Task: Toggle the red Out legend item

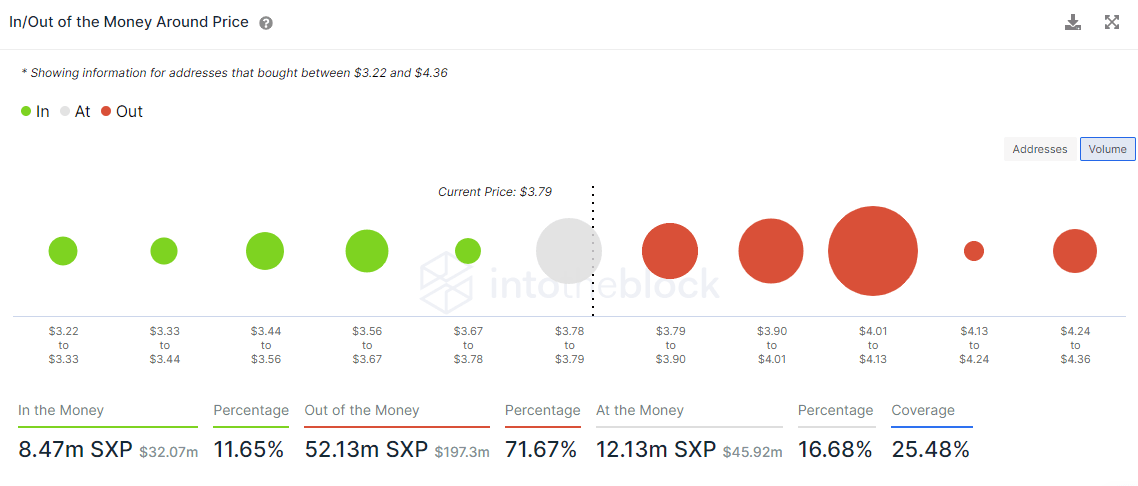Action: coord(122,112)
